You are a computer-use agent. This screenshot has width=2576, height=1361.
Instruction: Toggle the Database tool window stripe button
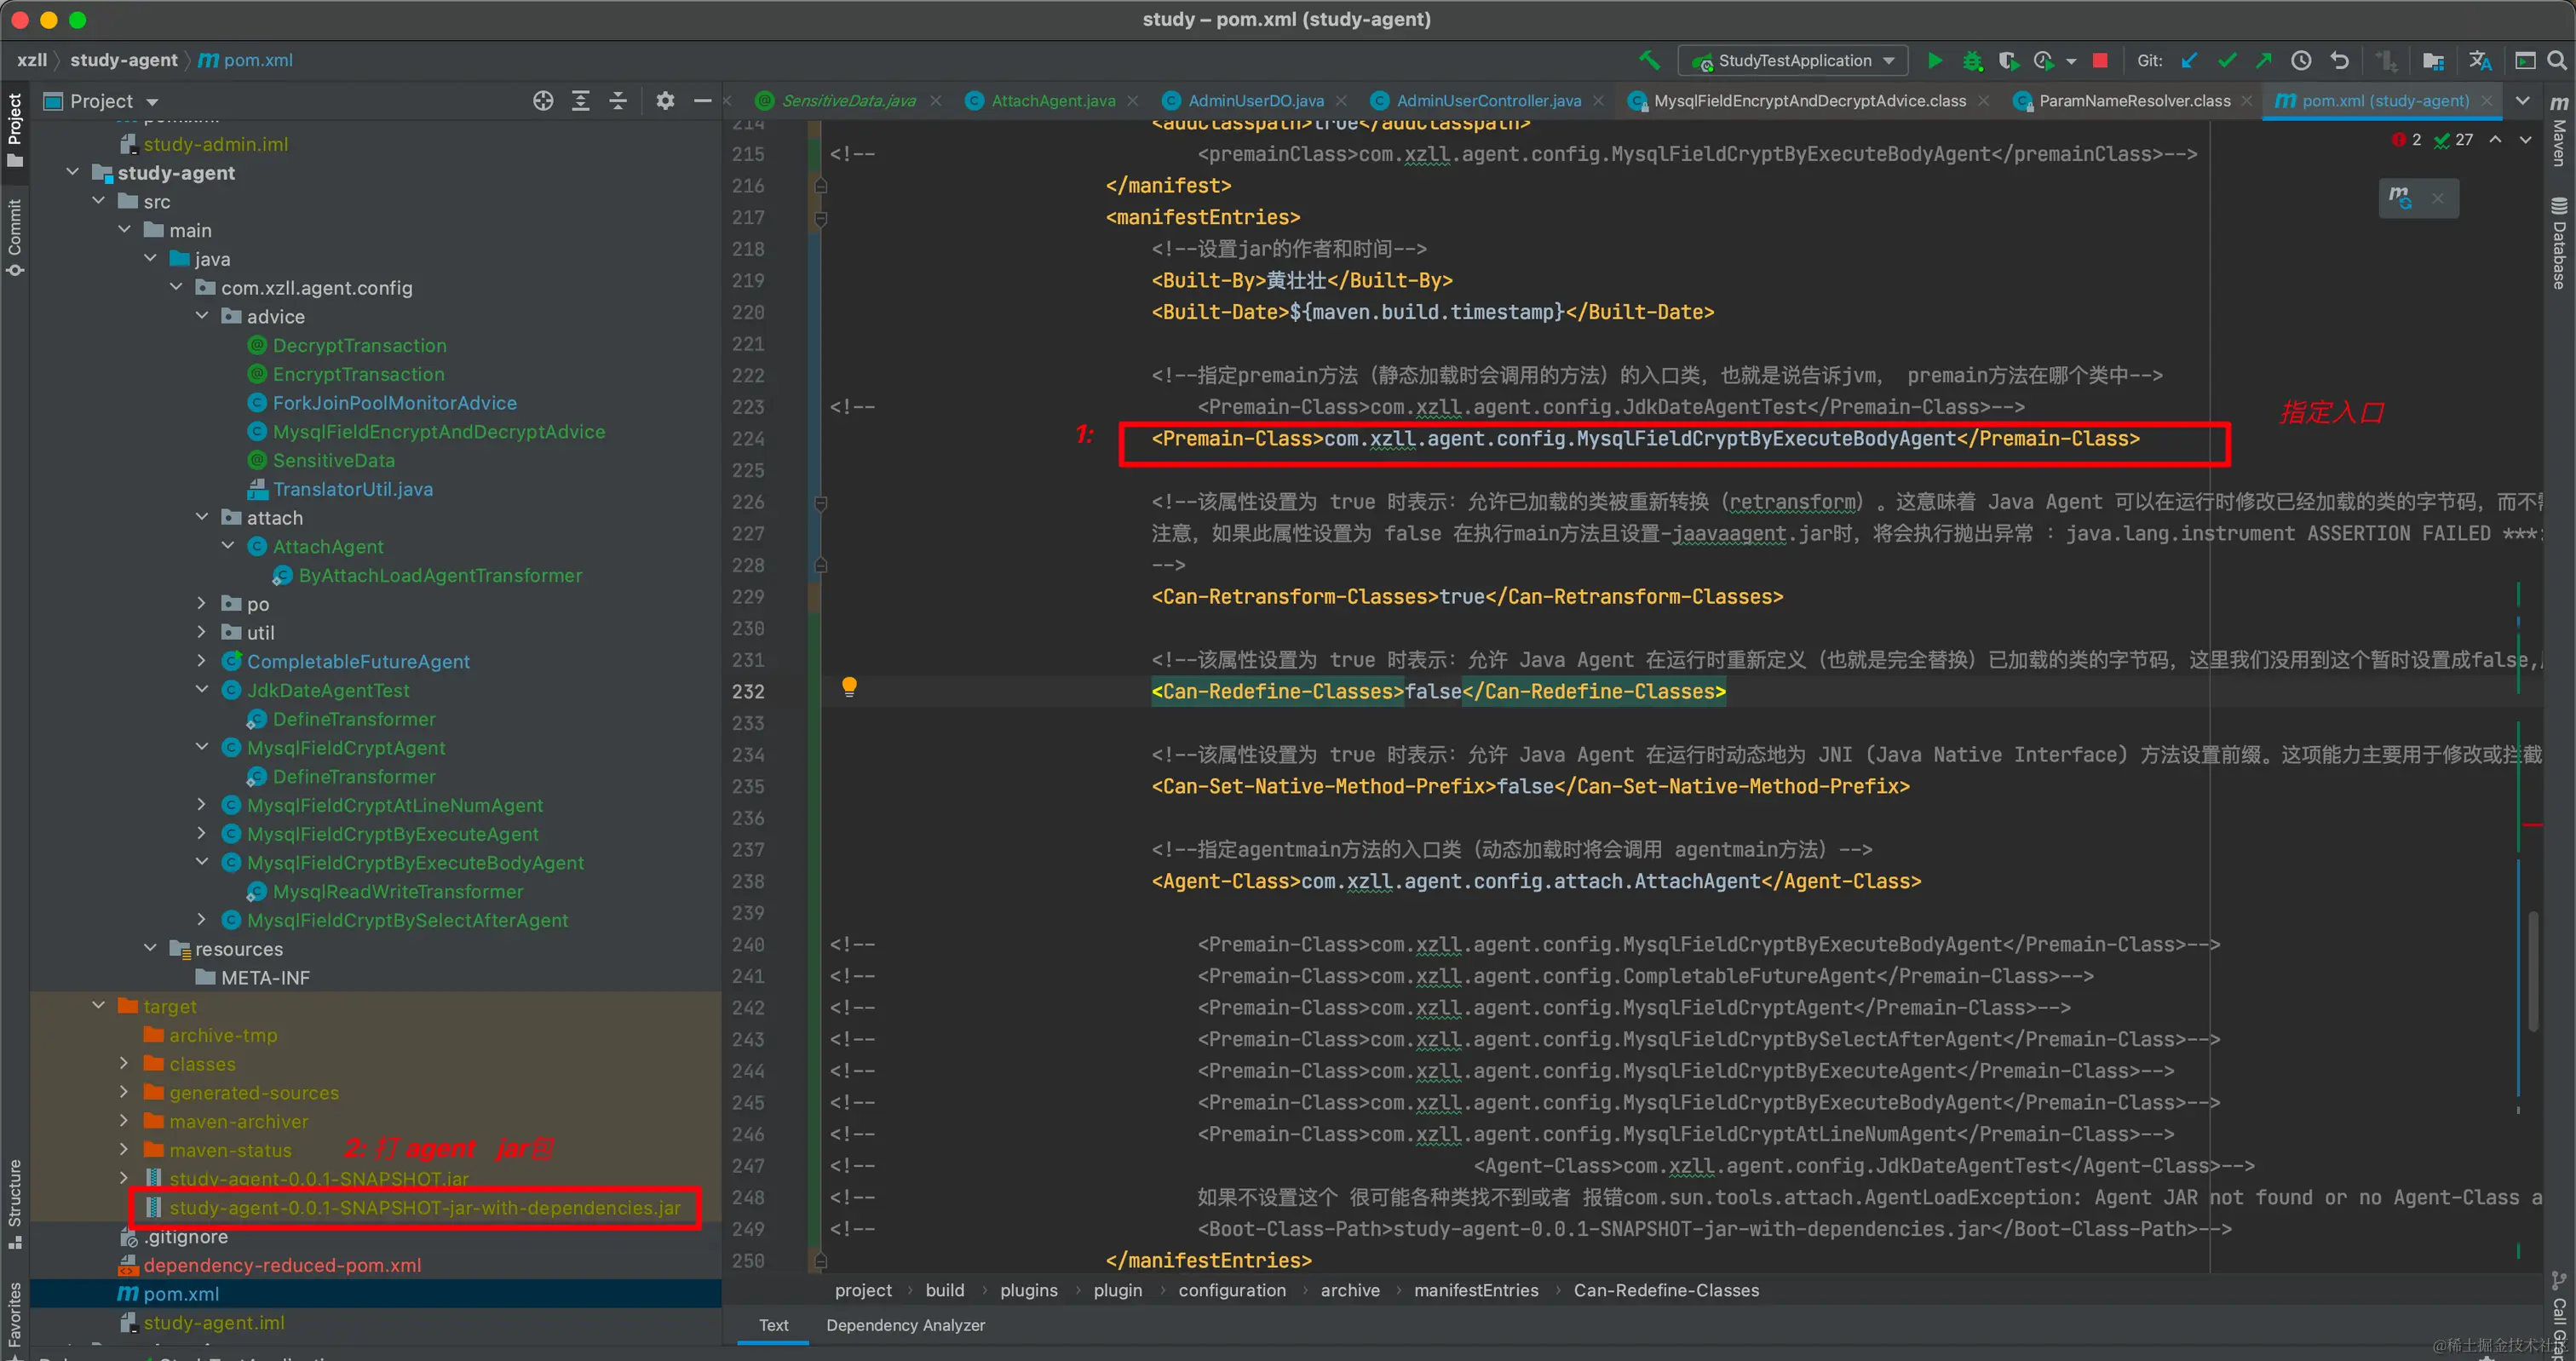pos(2559,243)
